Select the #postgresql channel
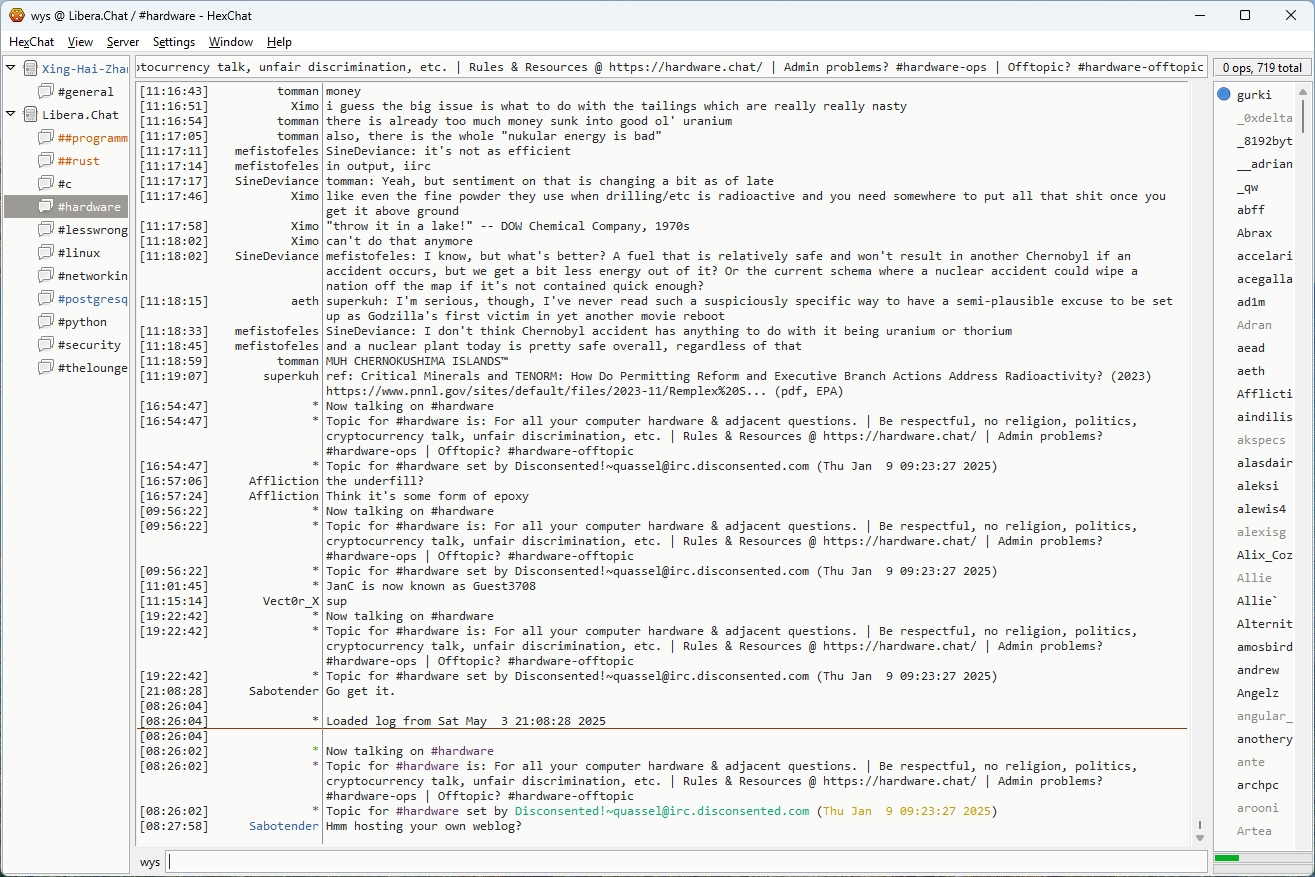 tap(92, 298)
